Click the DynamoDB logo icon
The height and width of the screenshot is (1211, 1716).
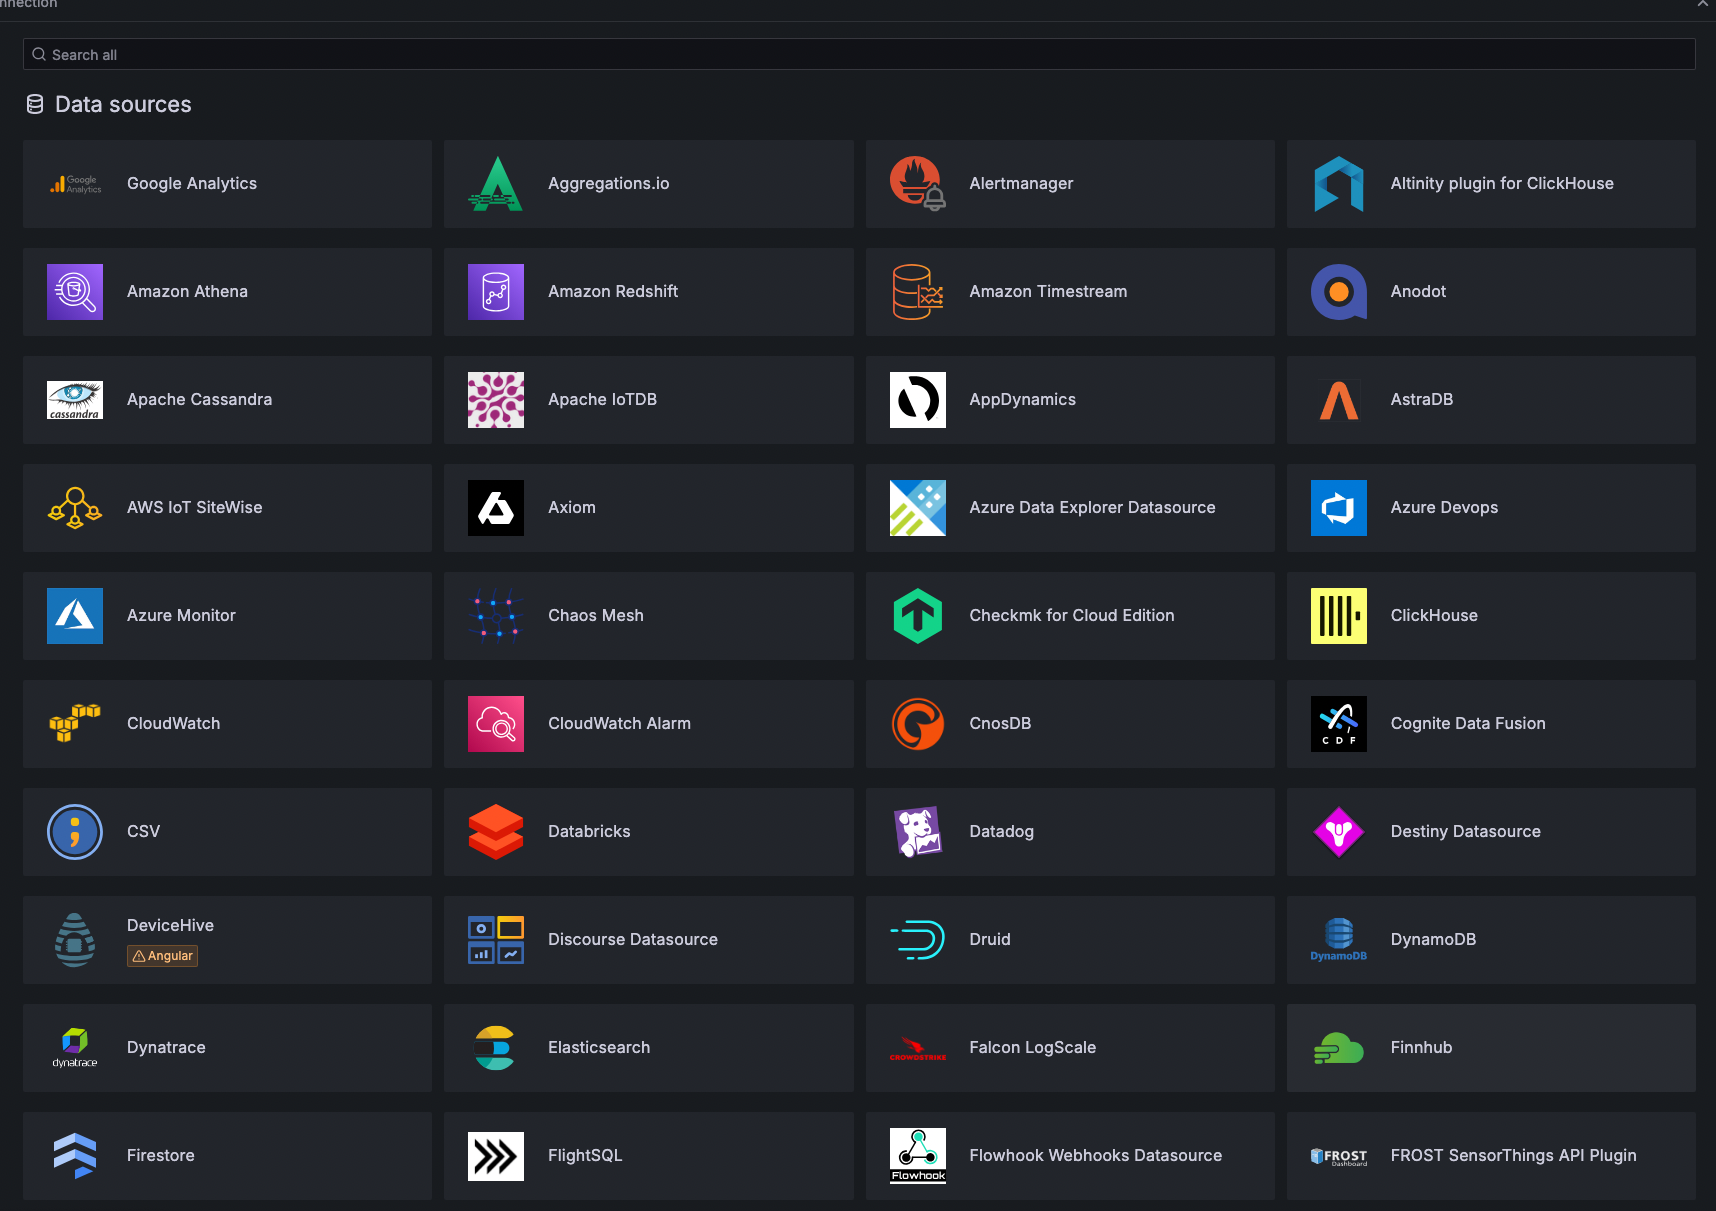pos(1339,940)
